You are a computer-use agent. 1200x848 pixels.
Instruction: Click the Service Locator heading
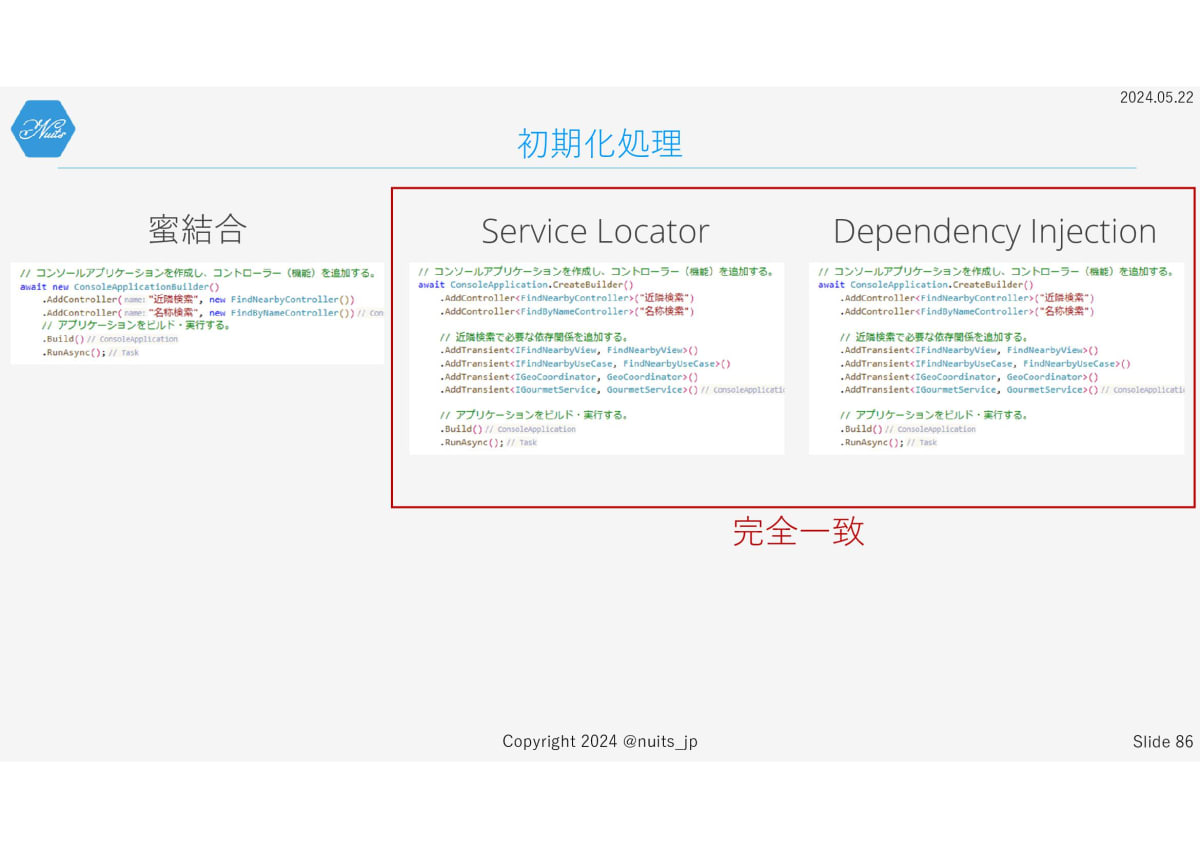pyautogui.click(x=595, y=231)
